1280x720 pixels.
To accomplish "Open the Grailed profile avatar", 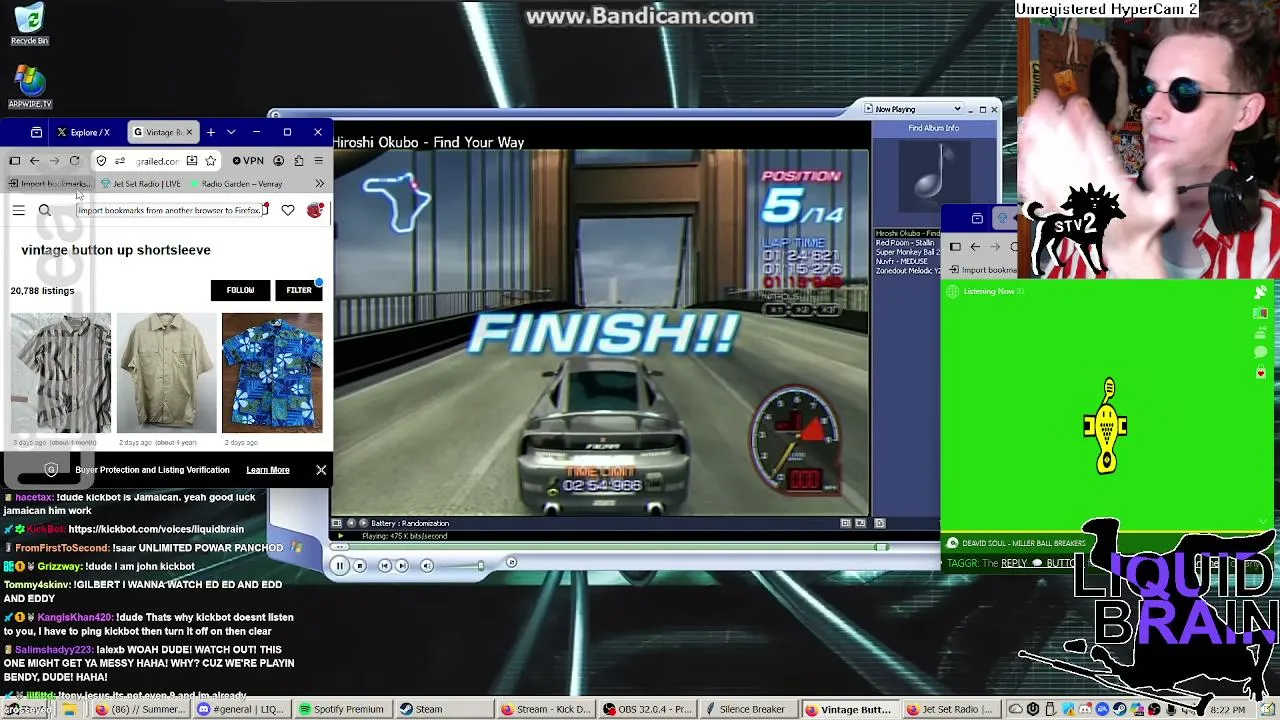I will pyautogui.click(x=315, y=210).
